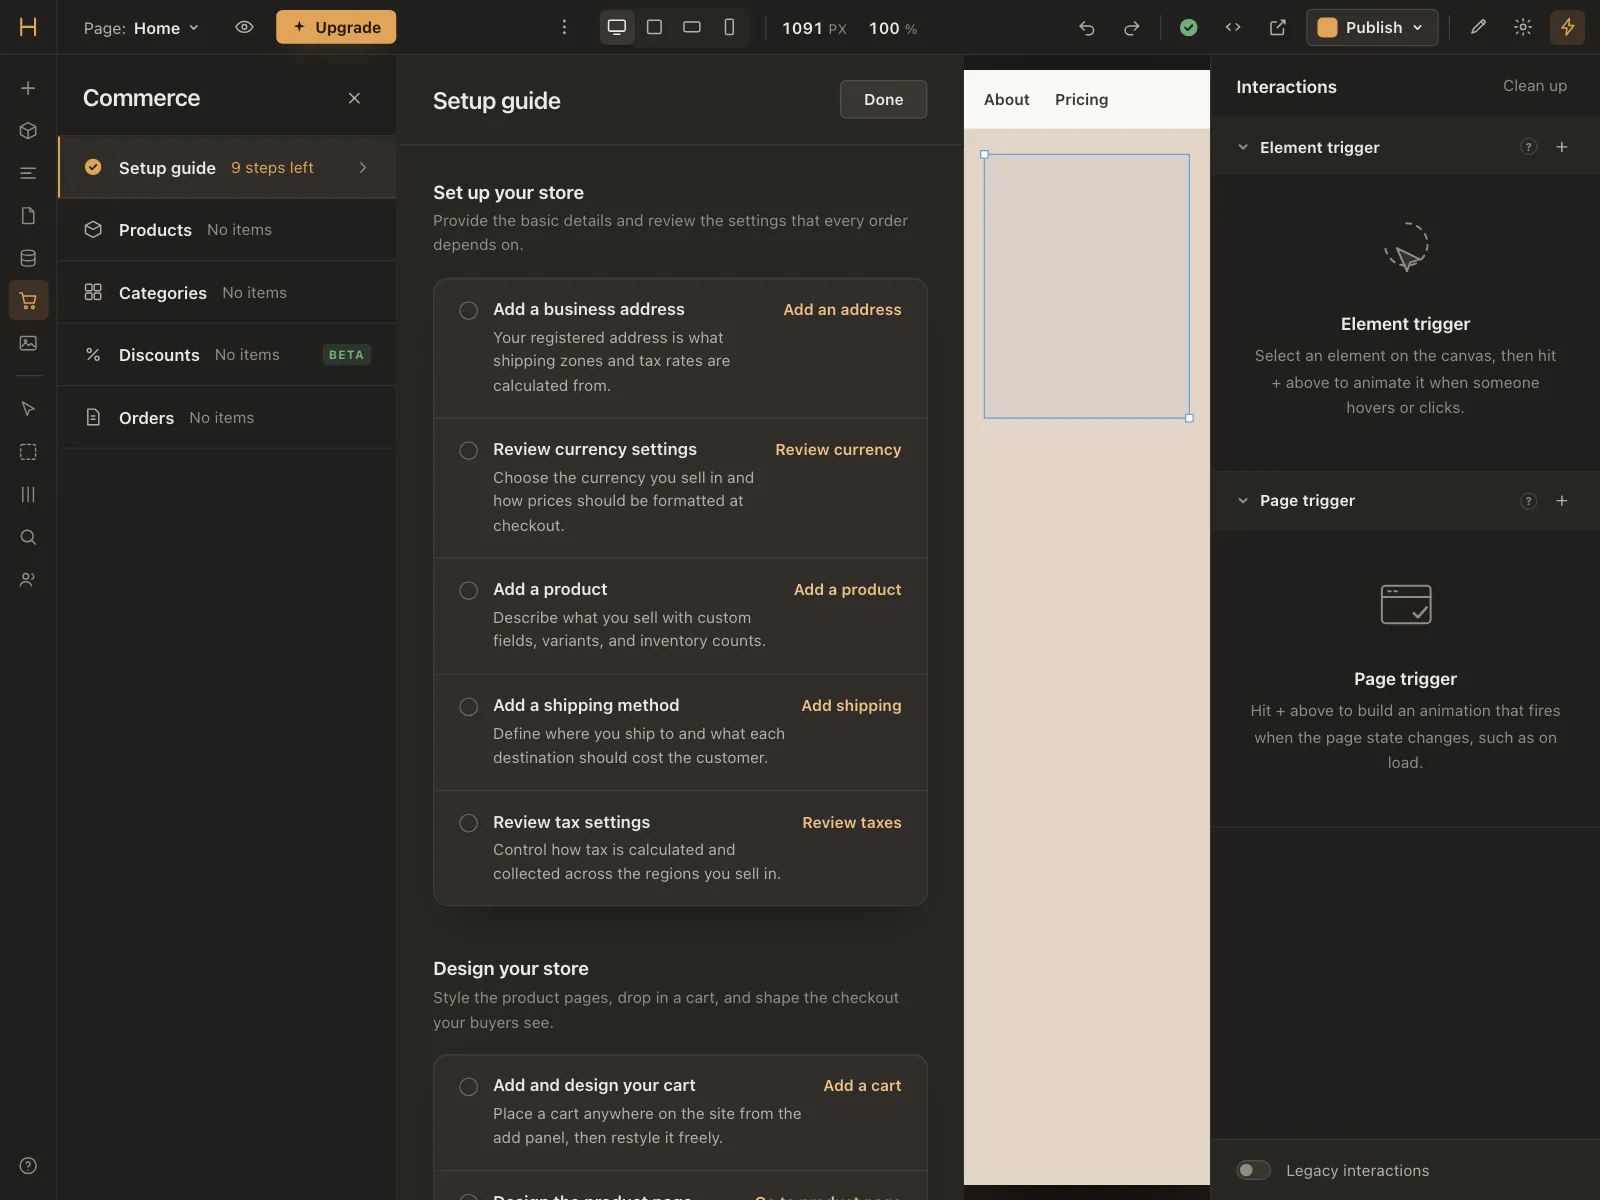This screenshot has height=1200, width=1600.
Task: Open the Pages icon in sidebar
Action: point(28,216)
